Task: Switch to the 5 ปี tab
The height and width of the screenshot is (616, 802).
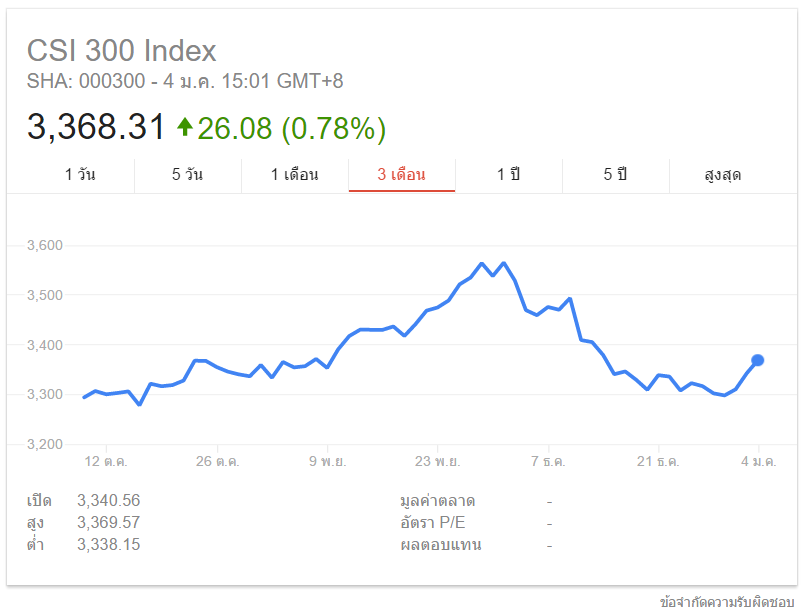Action: [x=615, y=175]
